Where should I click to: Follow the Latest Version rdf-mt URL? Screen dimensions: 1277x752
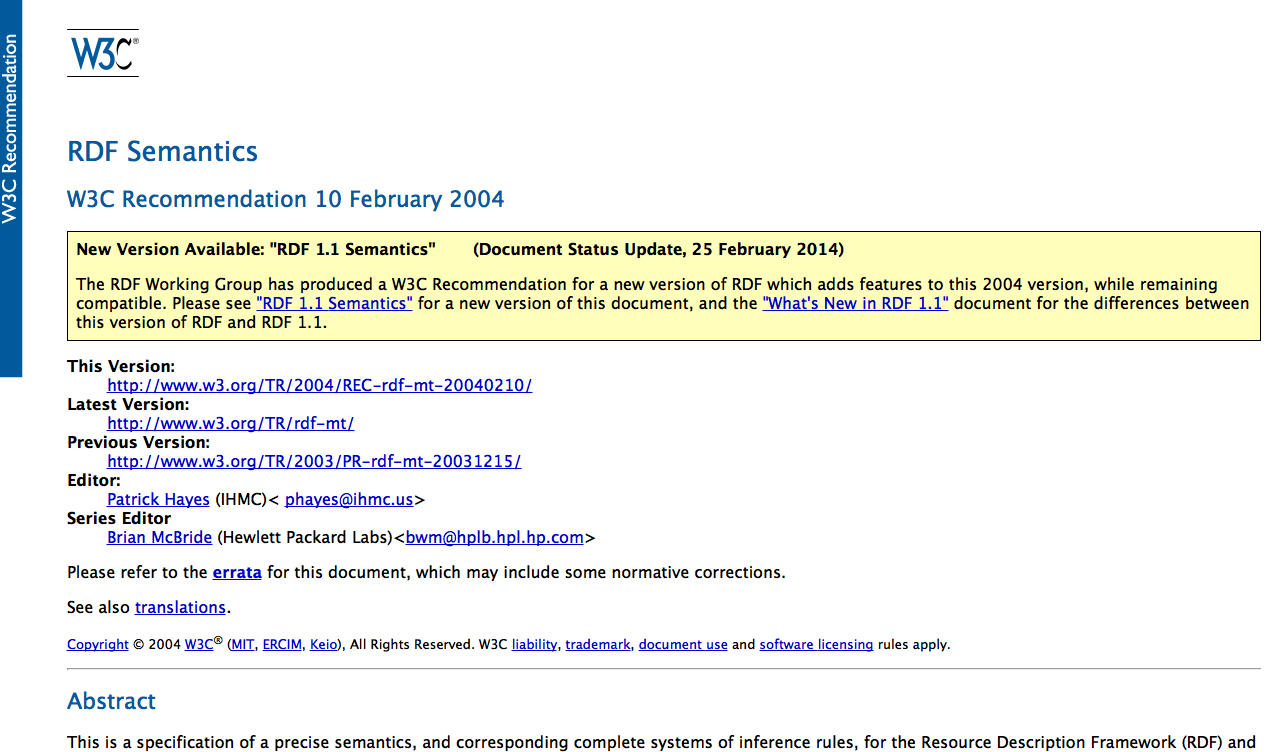tap(230, 423)
